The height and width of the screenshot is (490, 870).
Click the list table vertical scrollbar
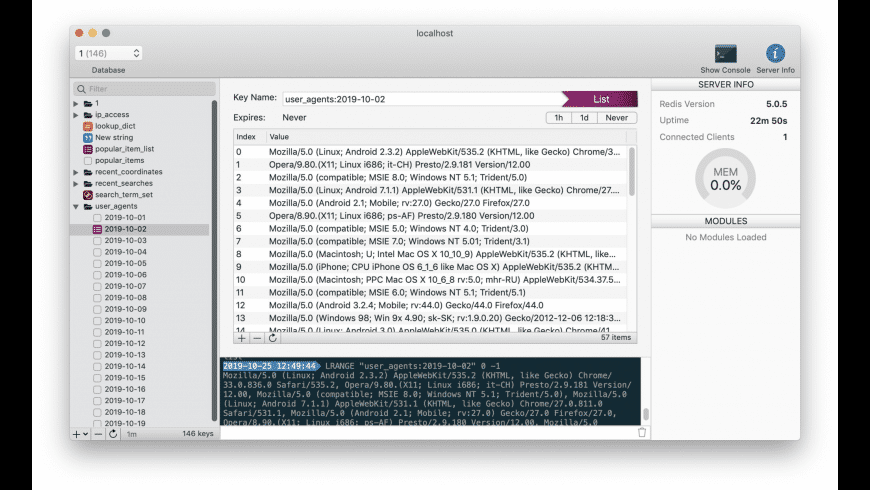pyautogui.click(x=631, y=171)
